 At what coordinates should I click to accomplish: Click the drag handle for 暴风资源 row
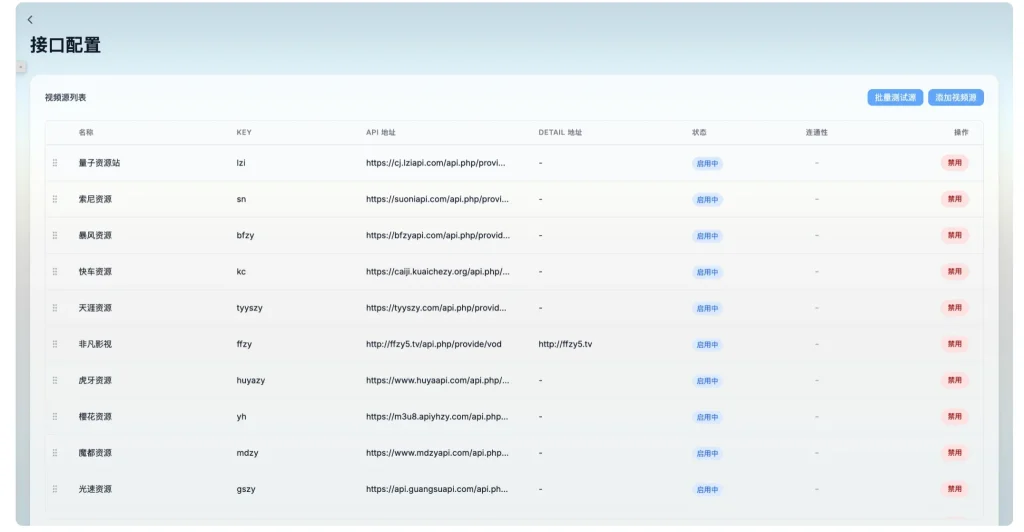55,235
